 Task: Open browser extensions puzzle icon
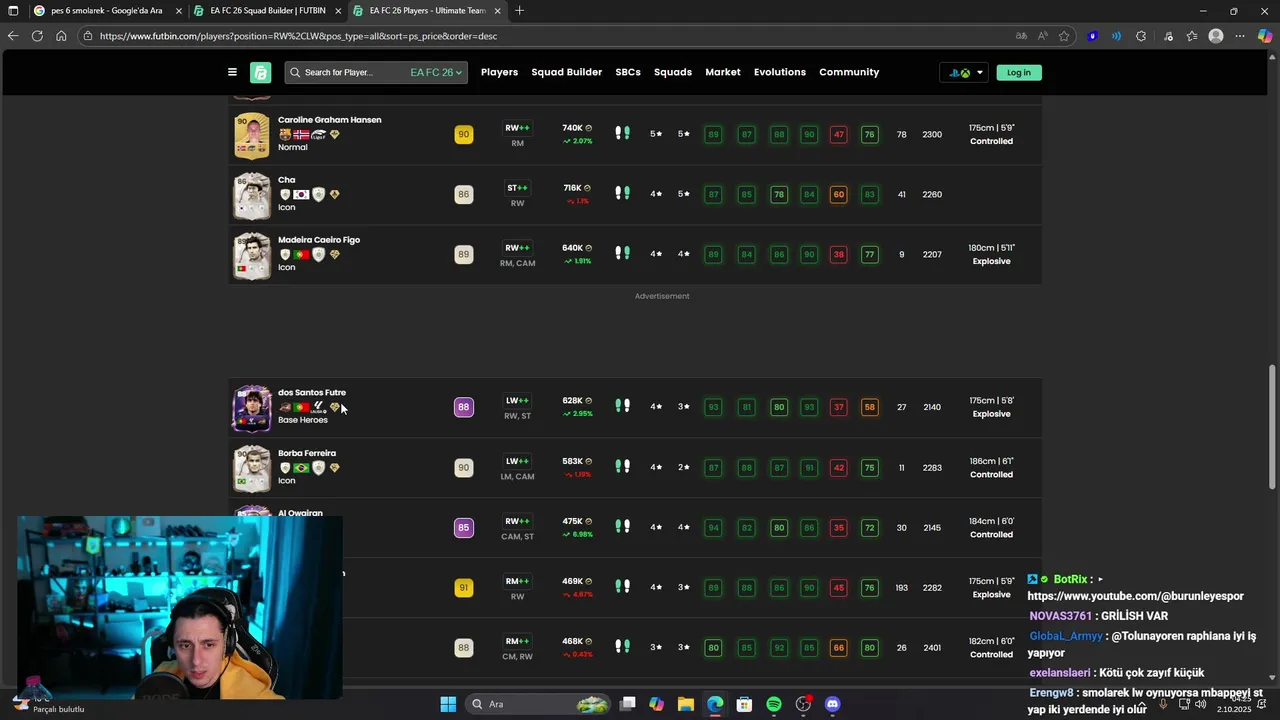pyautogui.click(x=1141, y=36)
